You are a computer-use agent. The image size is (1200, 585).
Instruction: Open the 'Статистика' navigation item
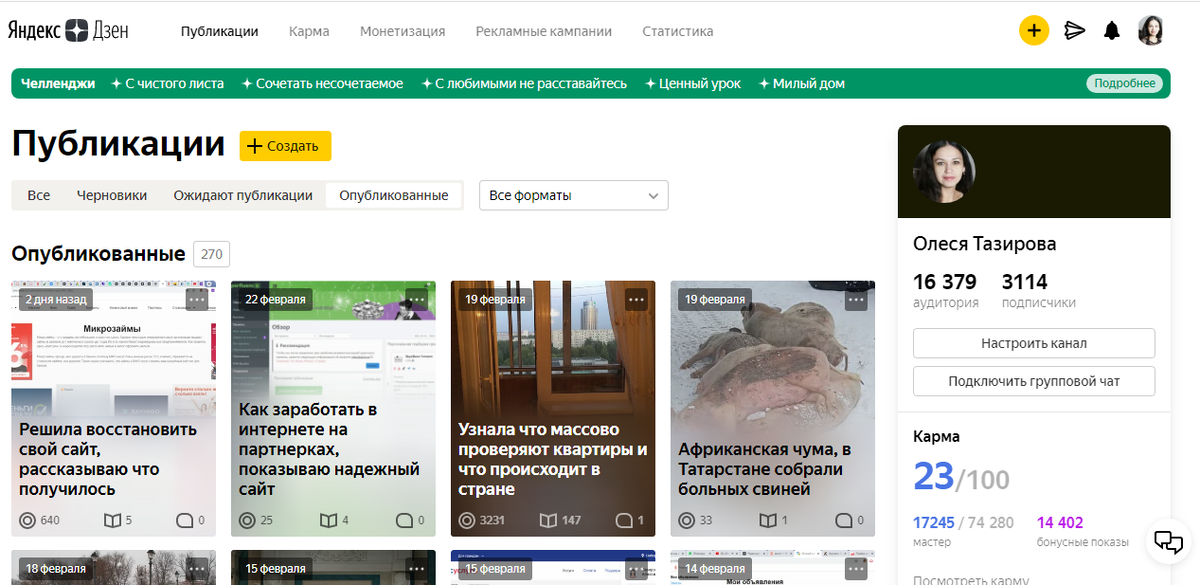tap(678, 31)
